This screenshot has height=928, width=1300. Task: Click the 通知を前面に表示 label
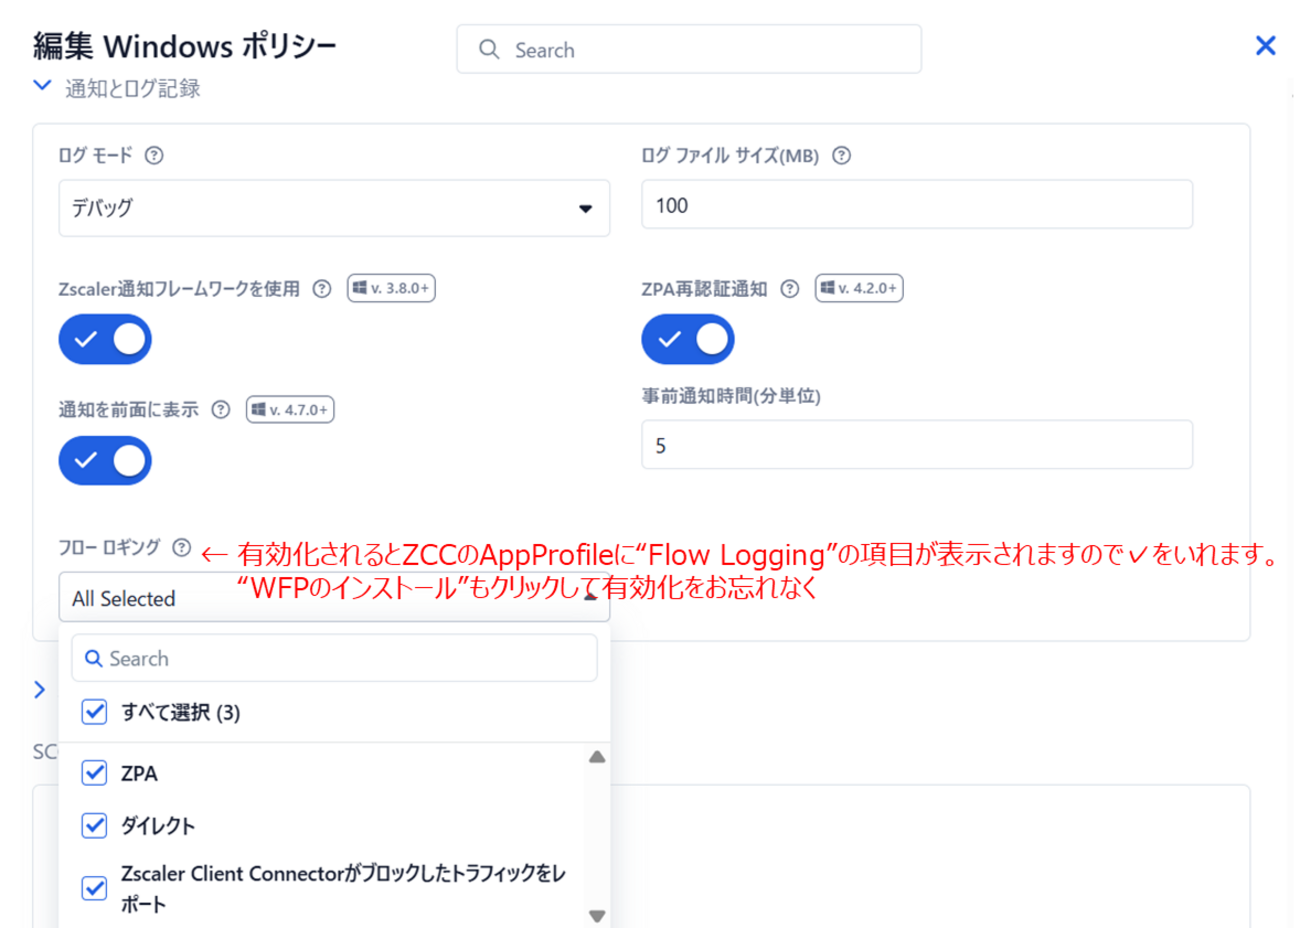128,409
